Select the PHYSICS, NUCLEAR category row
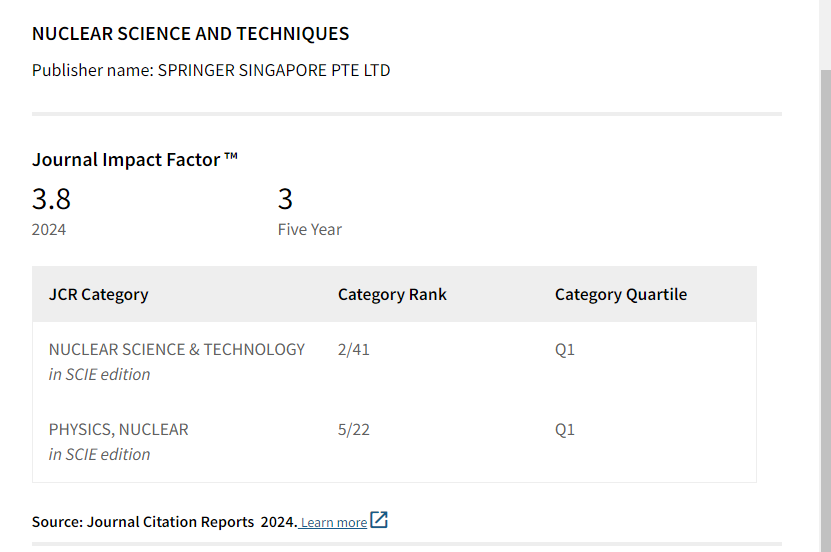831x552 pixels. click(118, 429)
